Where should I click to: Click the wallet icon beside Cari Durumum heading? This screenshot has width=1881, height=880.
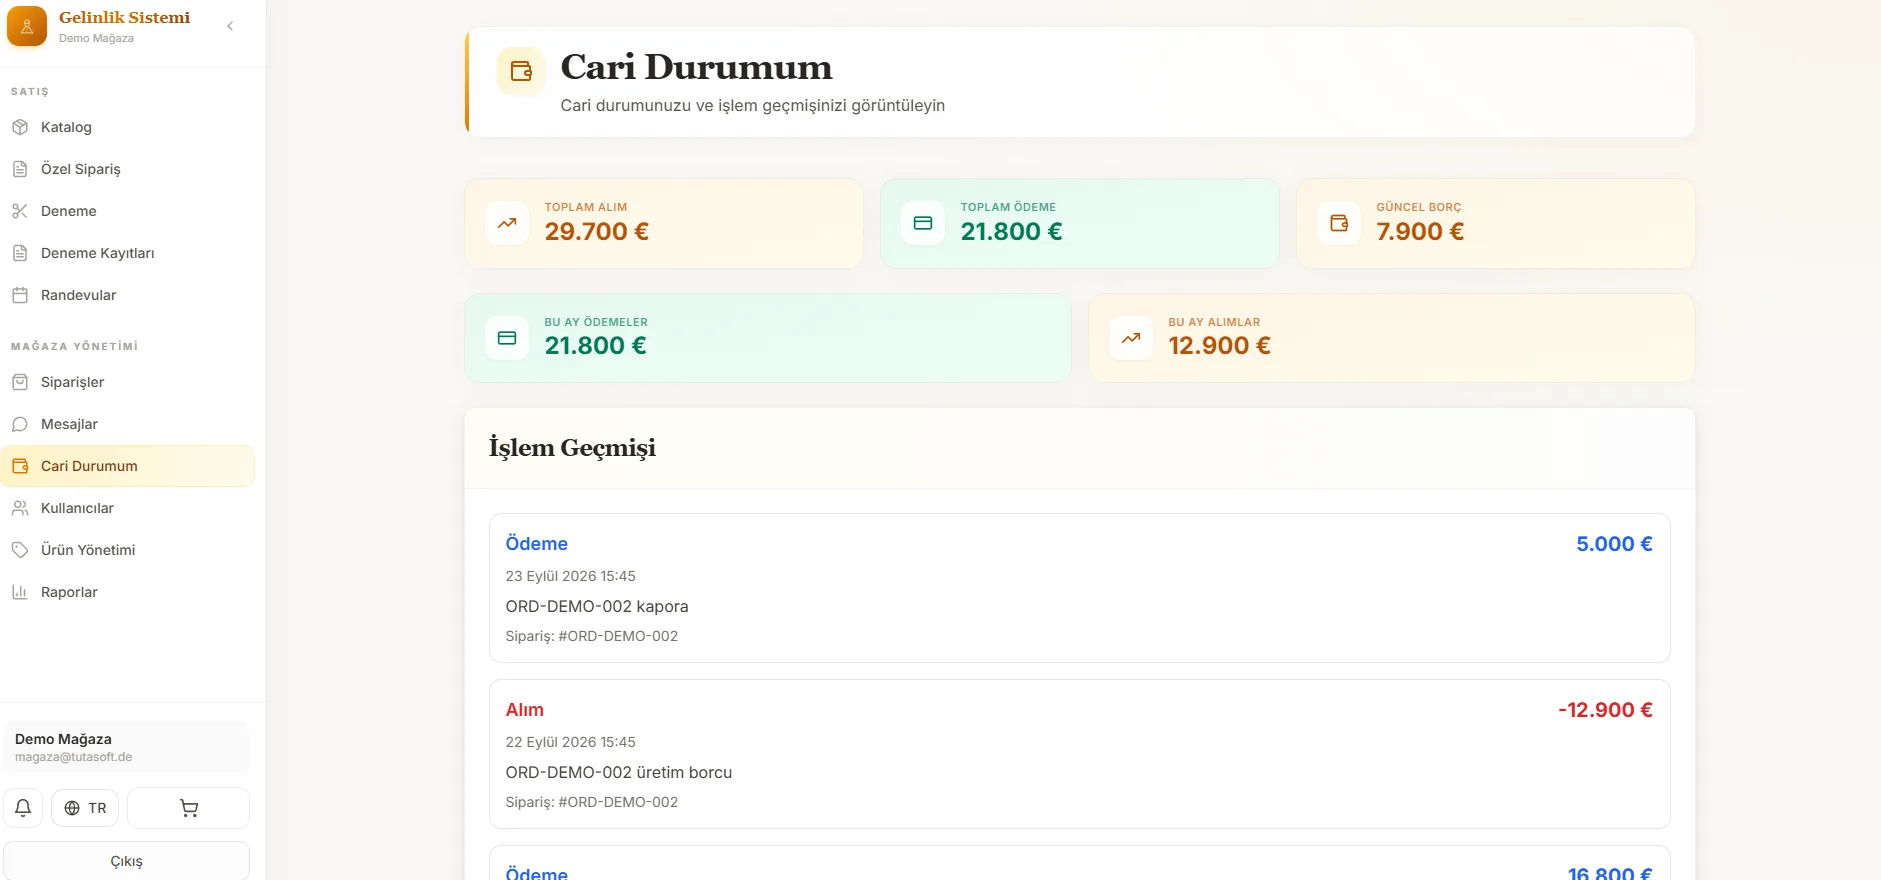tap(521, 71)
